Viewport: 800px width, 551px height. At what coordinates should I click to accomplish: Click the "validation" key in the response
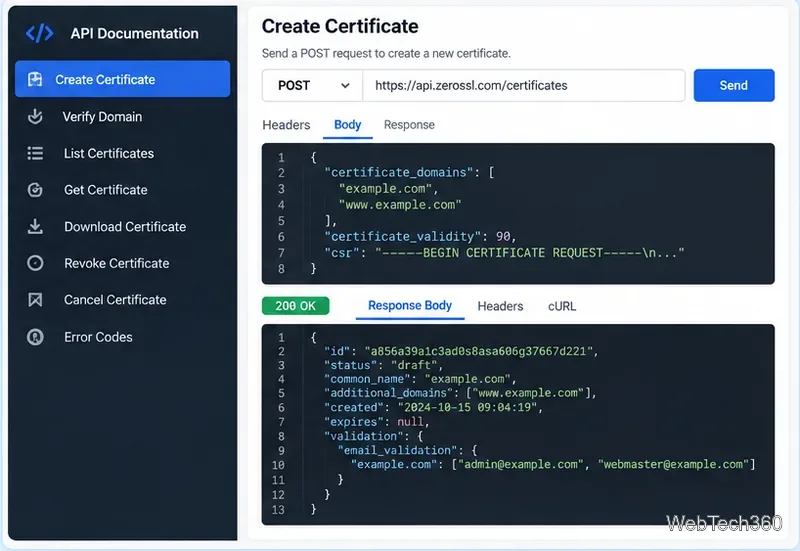pos(363,436)
